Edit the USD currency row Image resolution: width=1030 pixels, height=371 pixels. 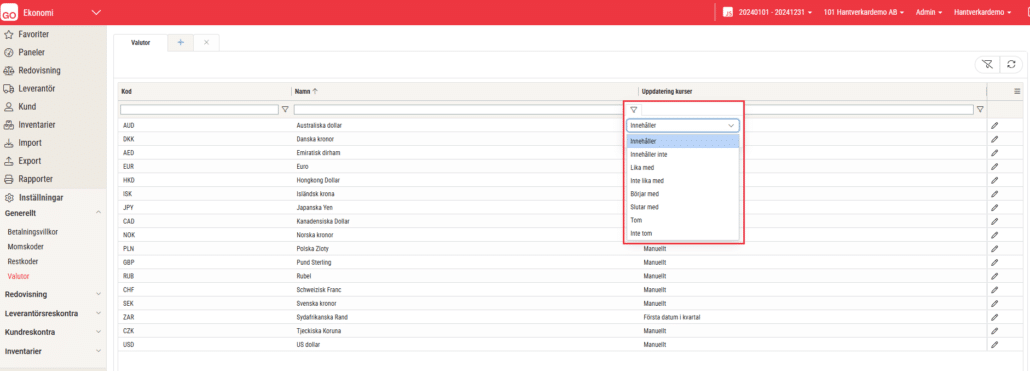(x=994, y=344)
